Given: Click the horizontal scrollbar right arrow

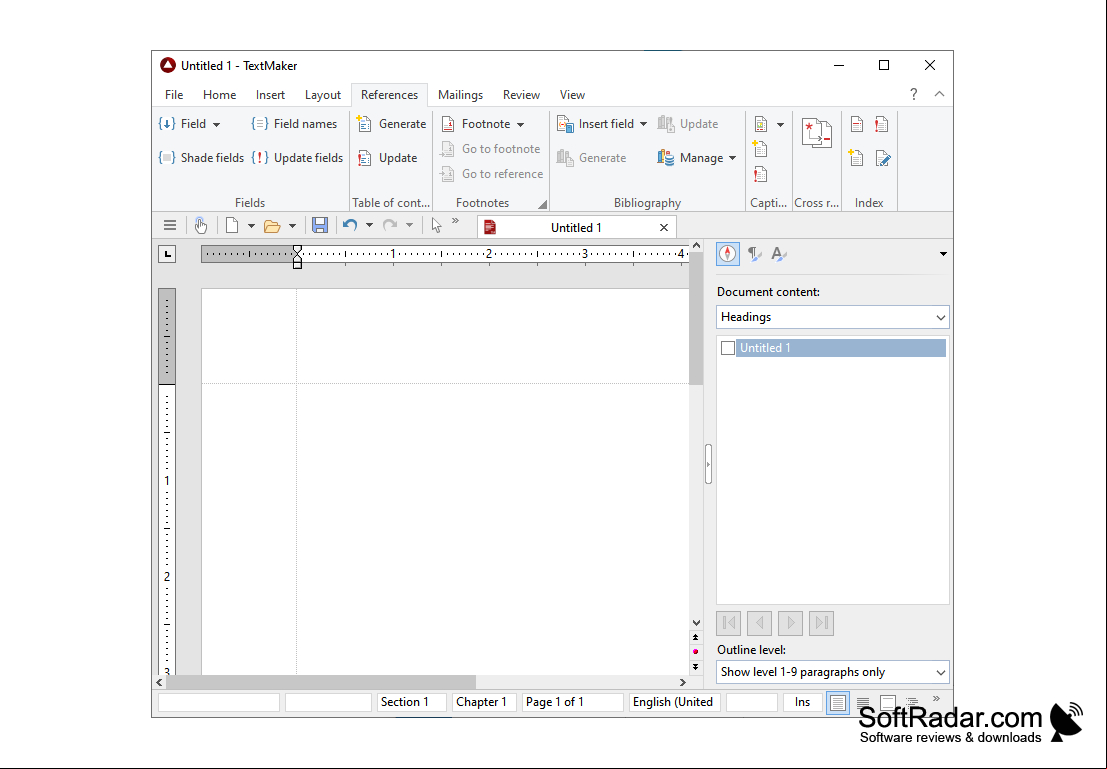Looking at the screenshot, I should (683, 682).
